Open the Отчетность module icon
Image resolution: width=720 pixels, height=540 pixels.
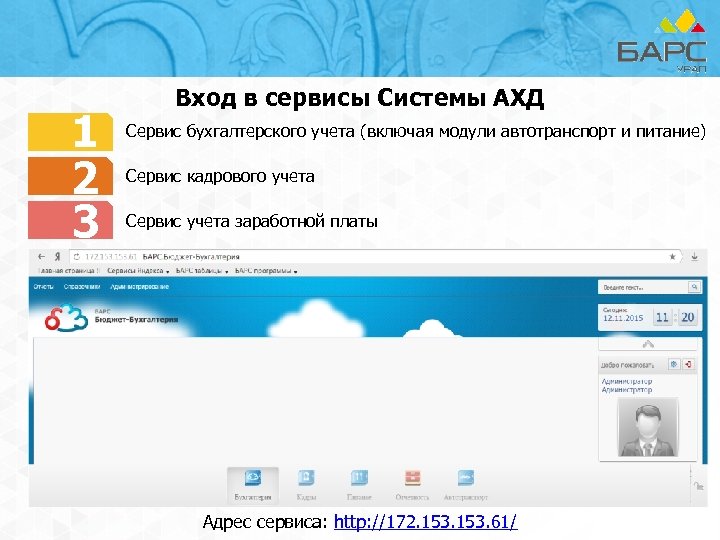412,485
